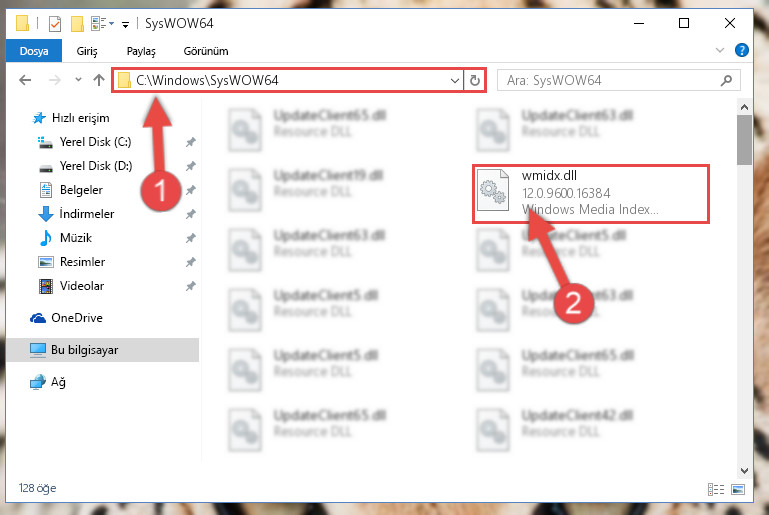Click the New folder icon in title bar
Screen dimensions: 769x515
pyautogui.click(x=77, y=23)
